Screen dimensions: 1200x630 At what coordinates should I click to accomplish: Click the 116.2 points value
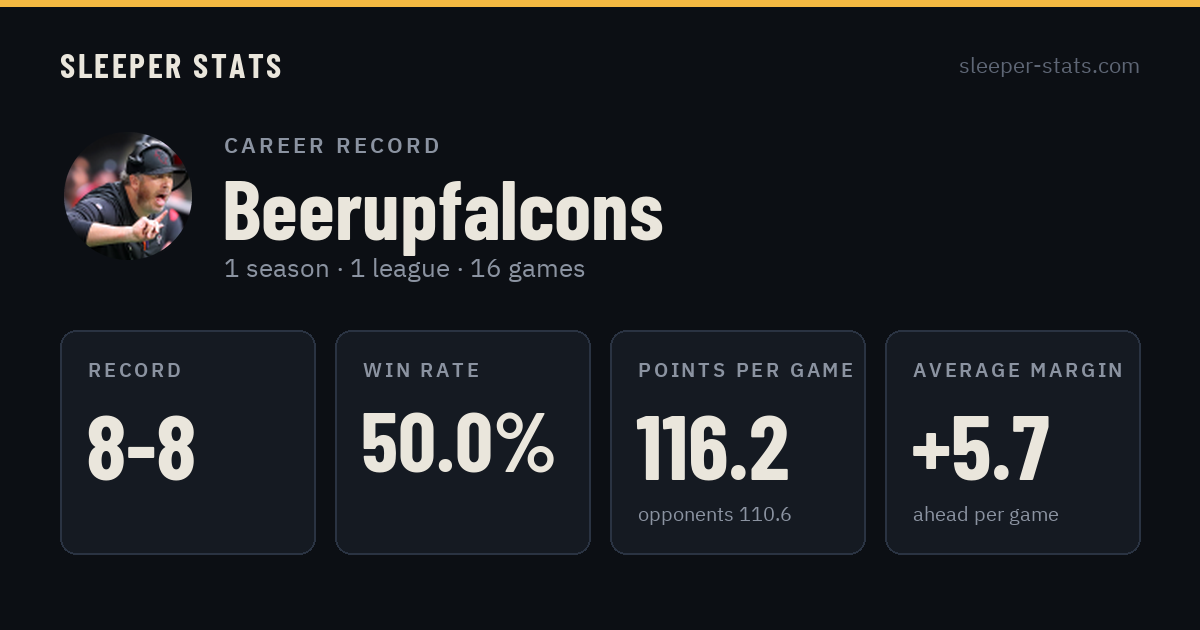tap(713, 448)
